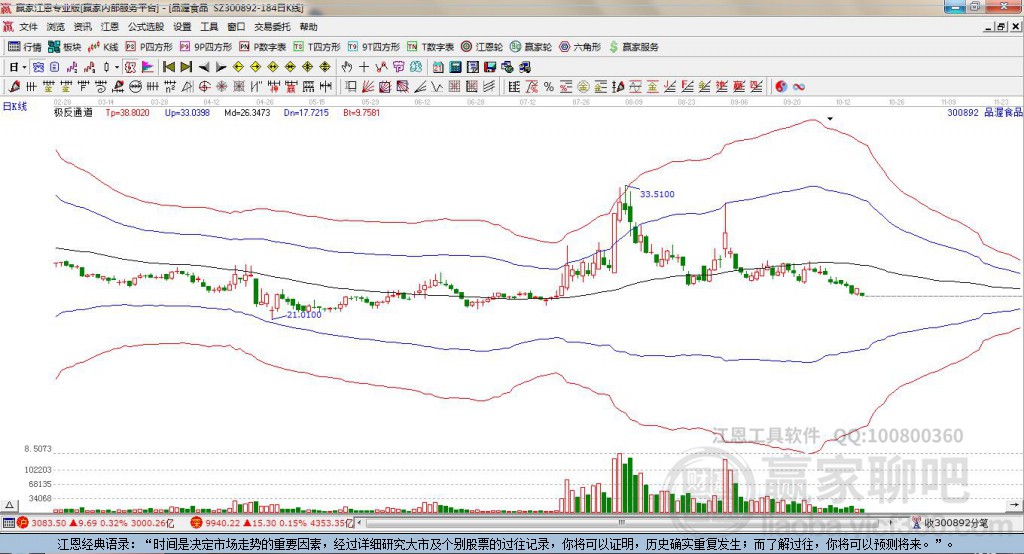Select the hand pan tool
The height and width of the screenshot is (554, 1024).
347,67
